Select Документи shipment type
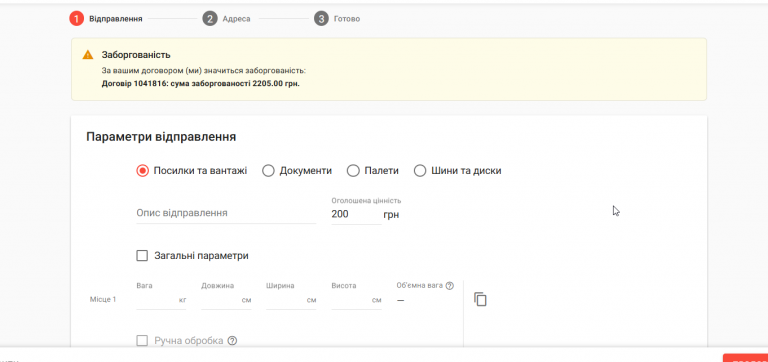Viewport: 768px width, 362px height. tap(268, 171)
